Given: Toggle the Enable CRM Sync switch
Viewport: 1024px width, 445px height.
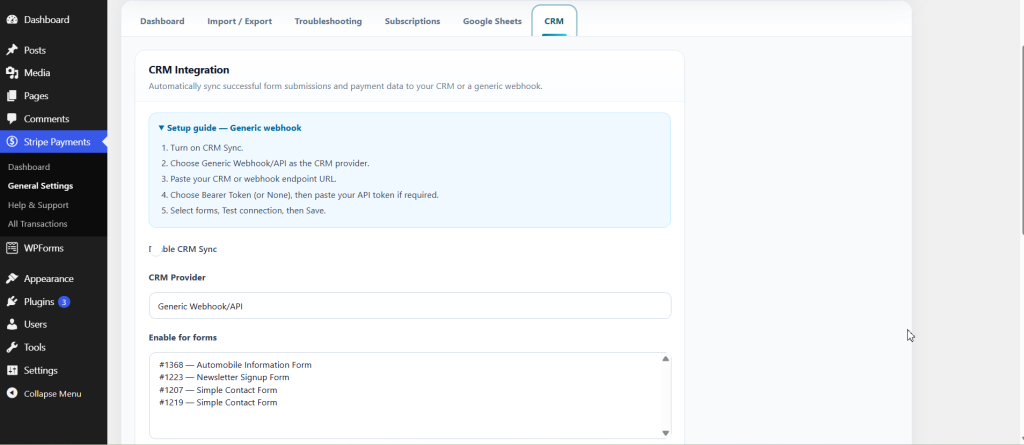Looking at the screenshot, I should pos(156,250).
